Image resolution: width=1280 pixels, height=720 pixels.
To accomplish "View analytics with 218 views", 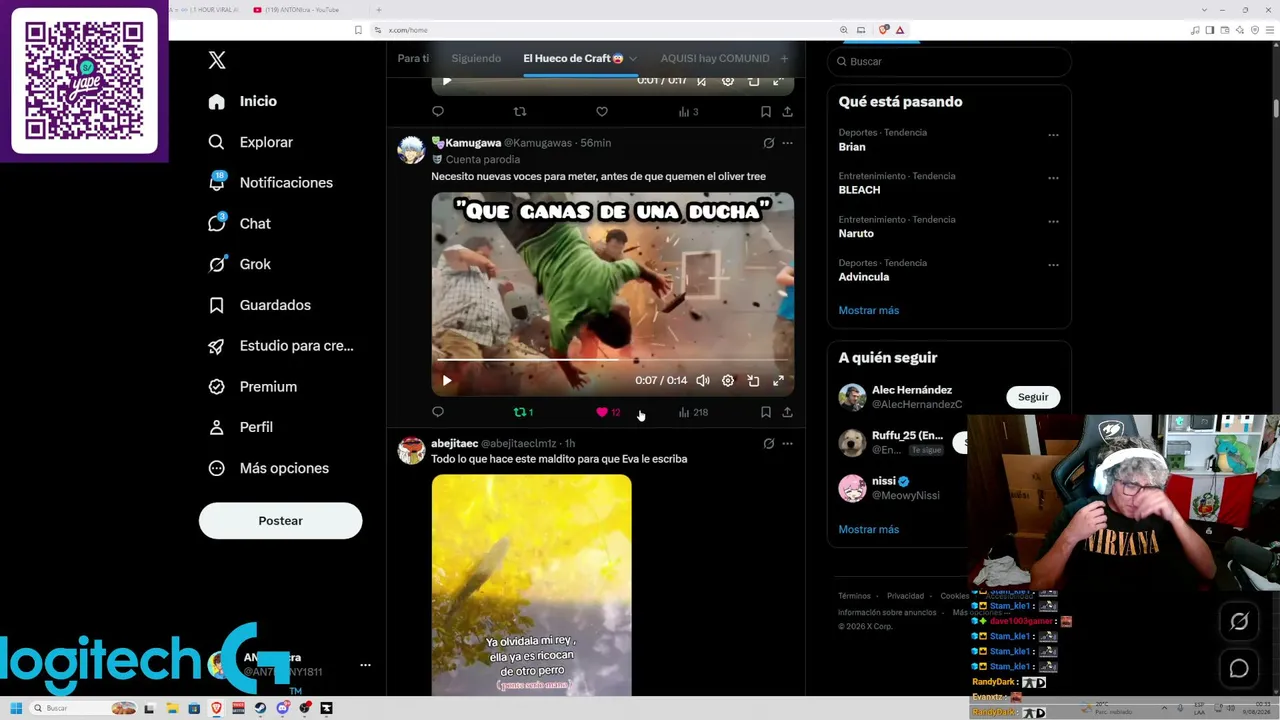I will (x=693, y=412).
